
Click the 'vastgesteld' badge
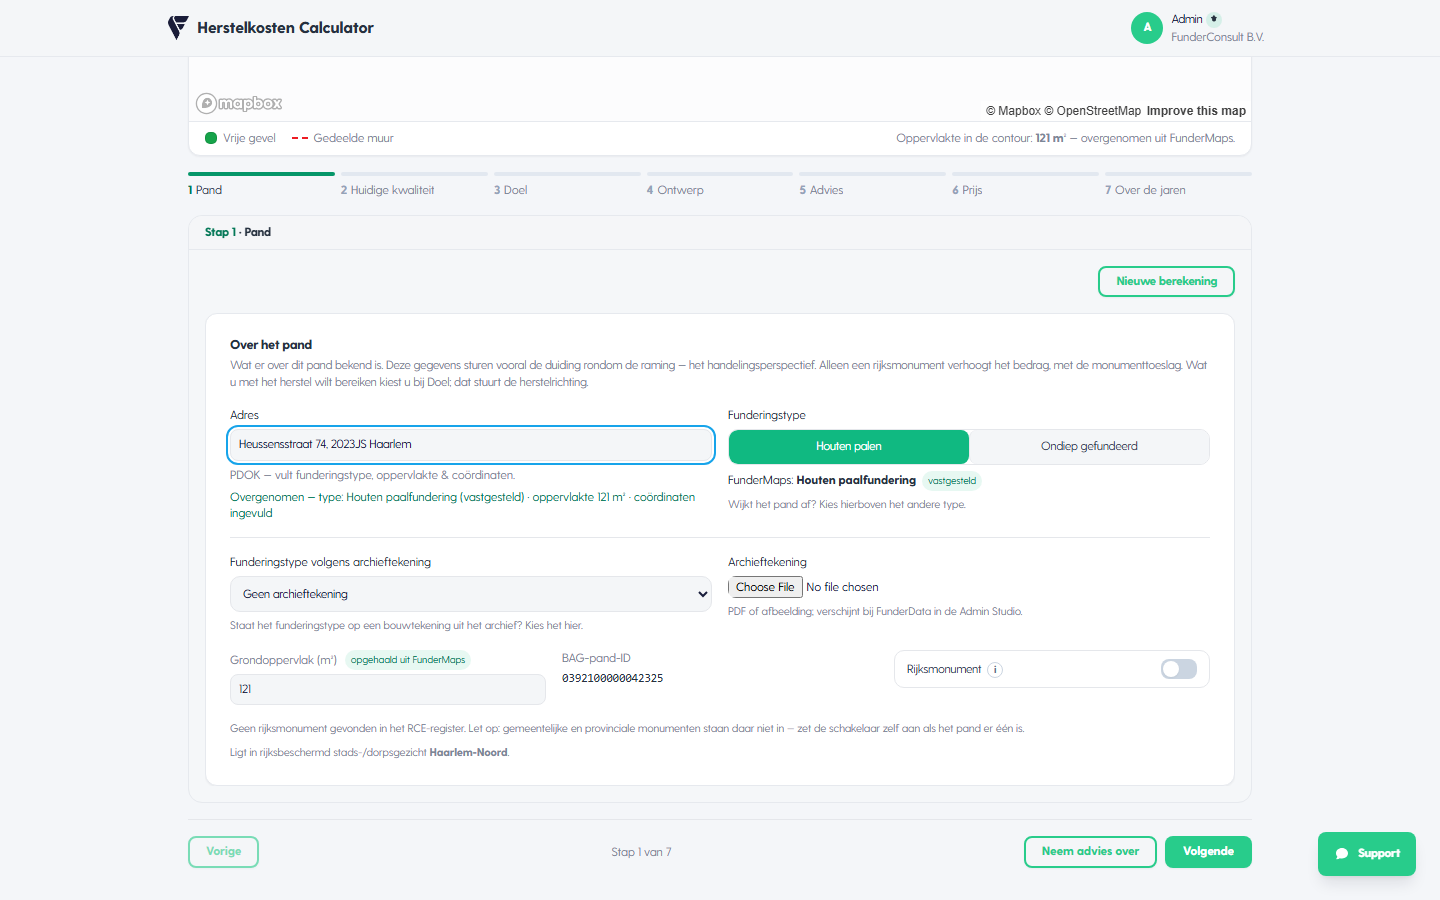(x=952, y=481)
